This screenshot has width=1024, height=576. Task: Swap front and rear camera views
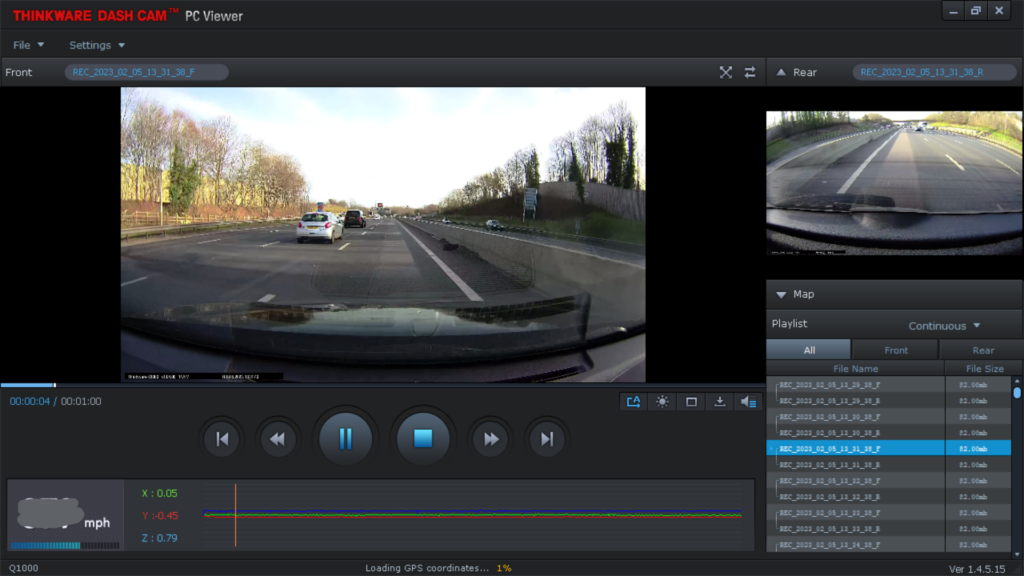pos(750,72)
